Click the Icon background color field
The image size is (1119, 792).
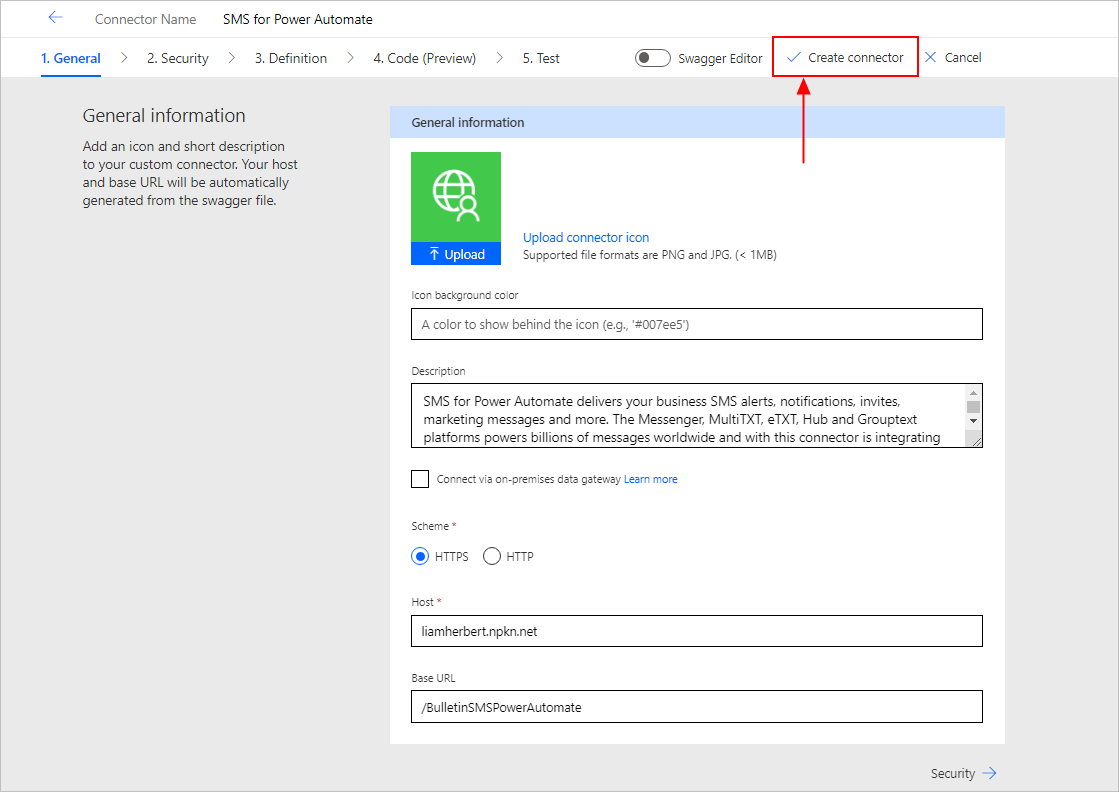click(x=697, y=324)
